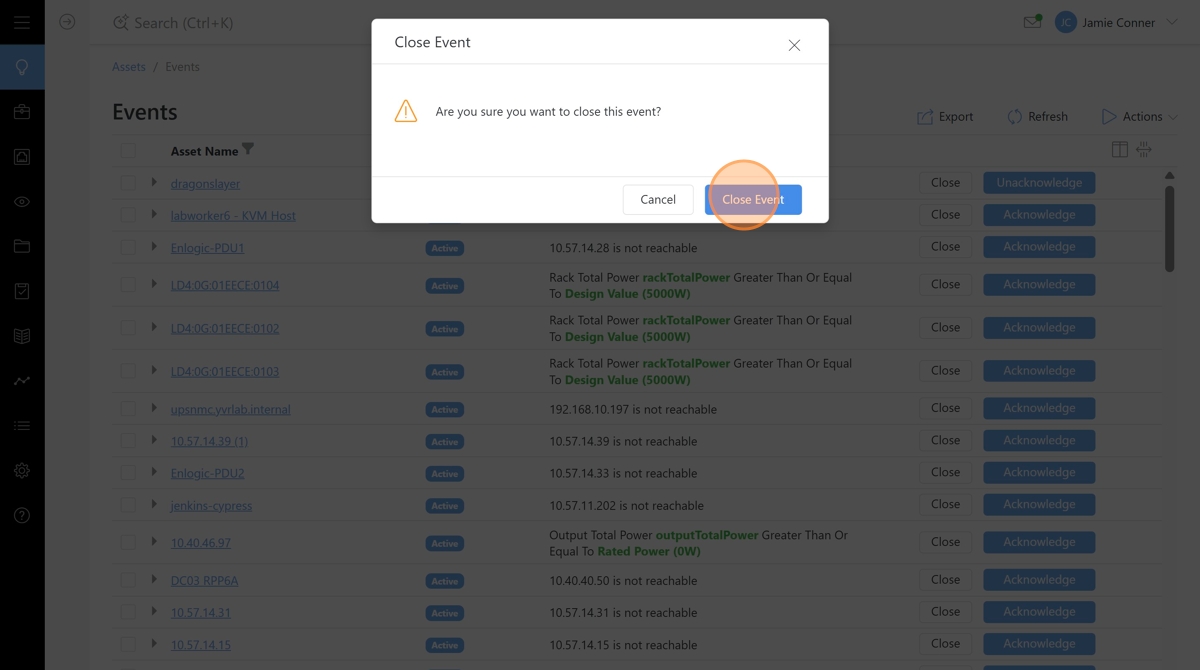Screen dimensions: 1200x670
Task: Check the box for Enlogic-PDU1 row
Action: (128, 247)
